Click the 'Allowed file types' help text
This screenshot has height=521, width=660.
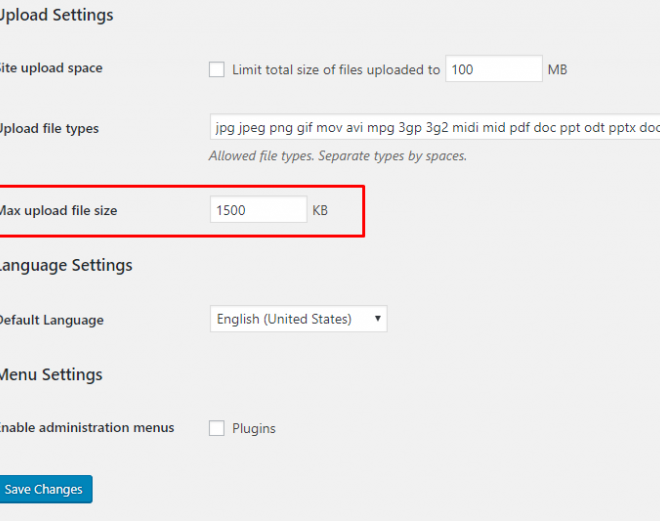click(x=338, y=156)
